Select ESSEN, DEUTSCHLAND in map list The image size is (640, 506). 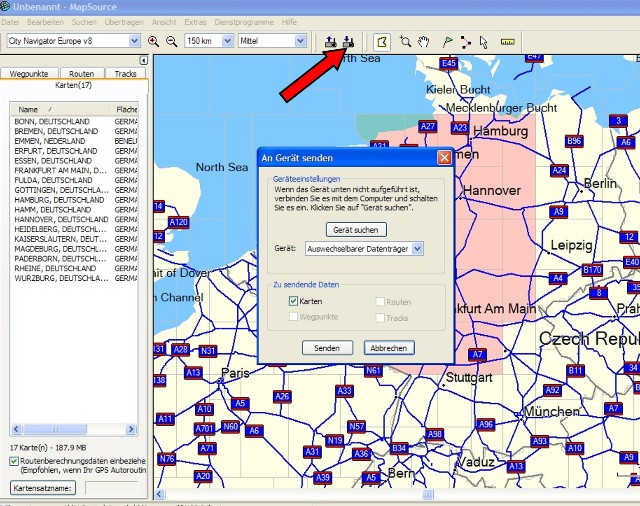pyautogui.click(x=53, y=160)
